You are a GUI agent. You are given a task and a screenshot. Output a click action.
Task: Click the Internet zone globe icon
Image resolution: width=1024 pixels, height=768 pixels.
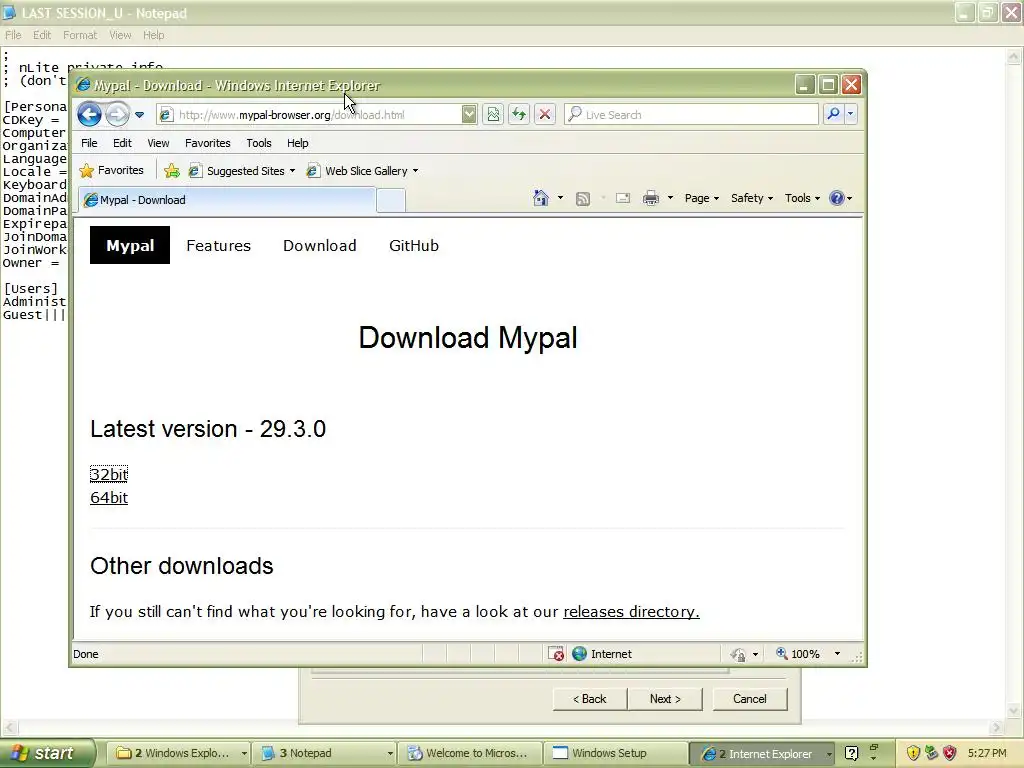pos(579,654)
